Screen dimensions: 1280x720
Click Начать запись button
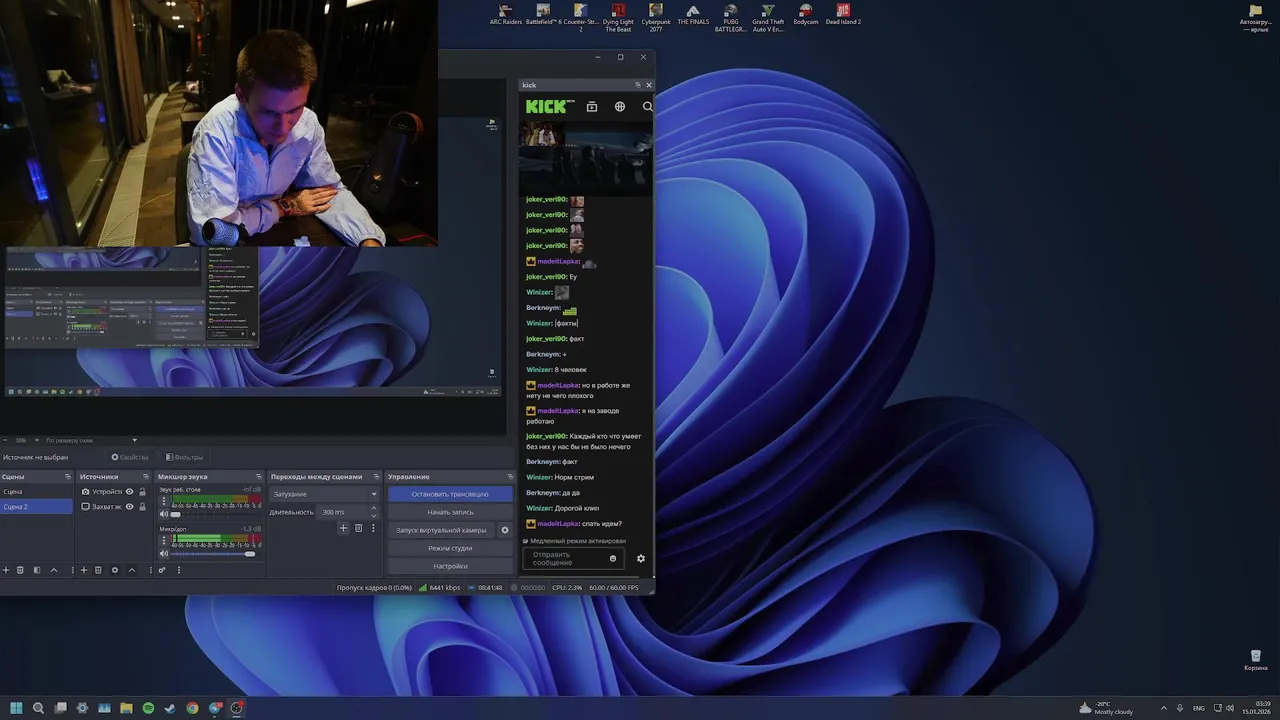click(x=450, y=512)
